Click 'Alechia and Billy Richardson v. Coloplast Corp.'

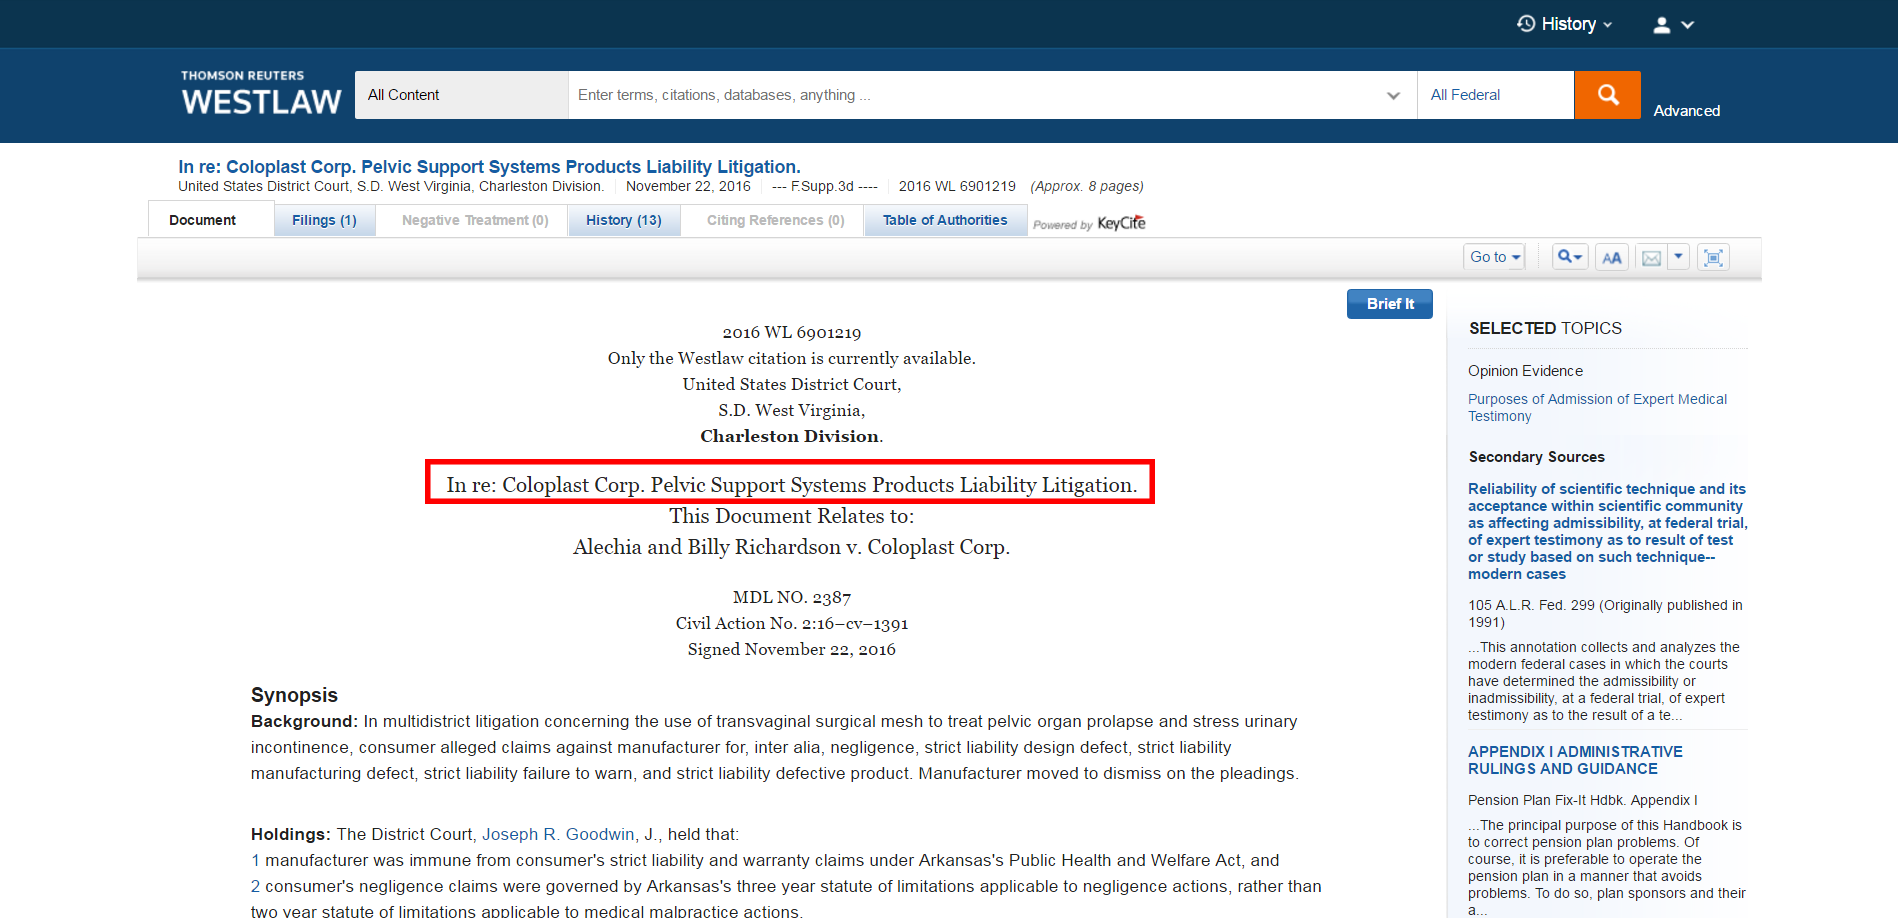pos(792,547)
